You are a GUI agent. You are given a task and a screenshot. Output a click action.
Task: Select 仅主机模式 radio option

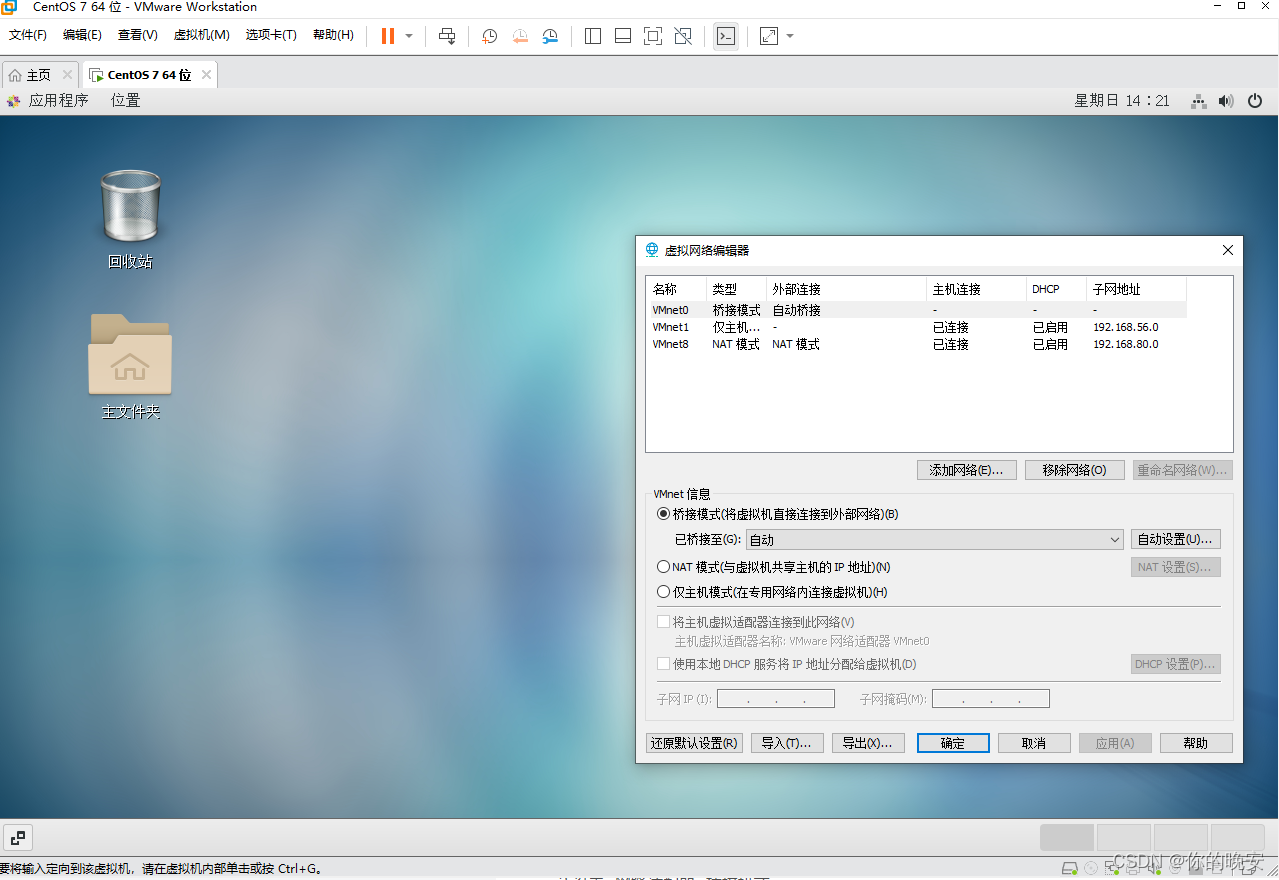(663, 592)
